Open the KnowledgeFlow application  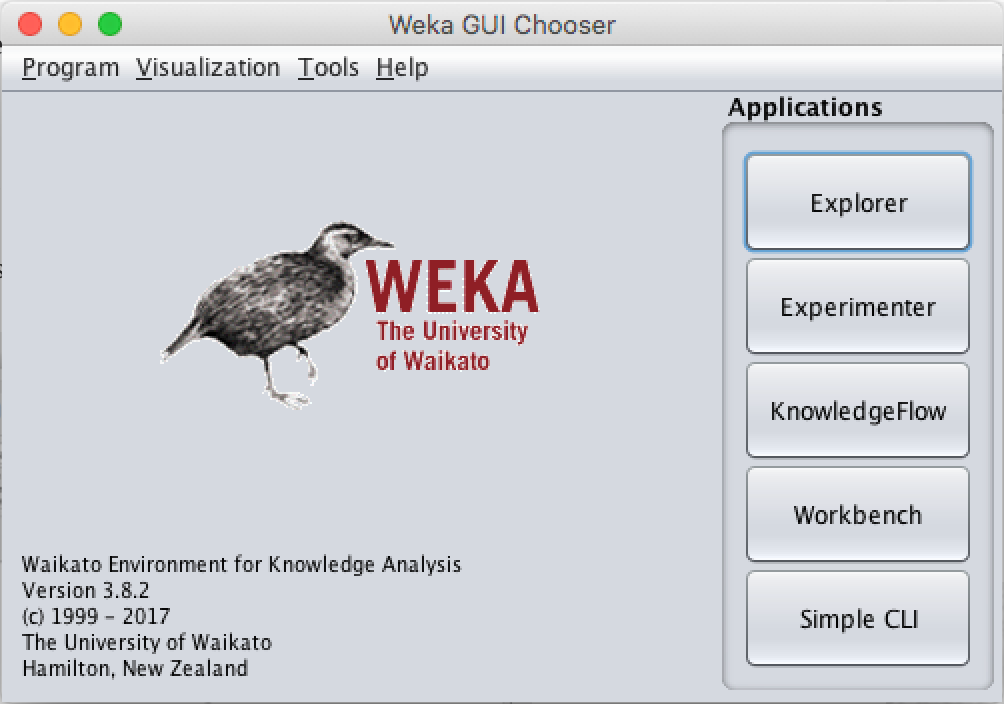(x=858, y=411)
